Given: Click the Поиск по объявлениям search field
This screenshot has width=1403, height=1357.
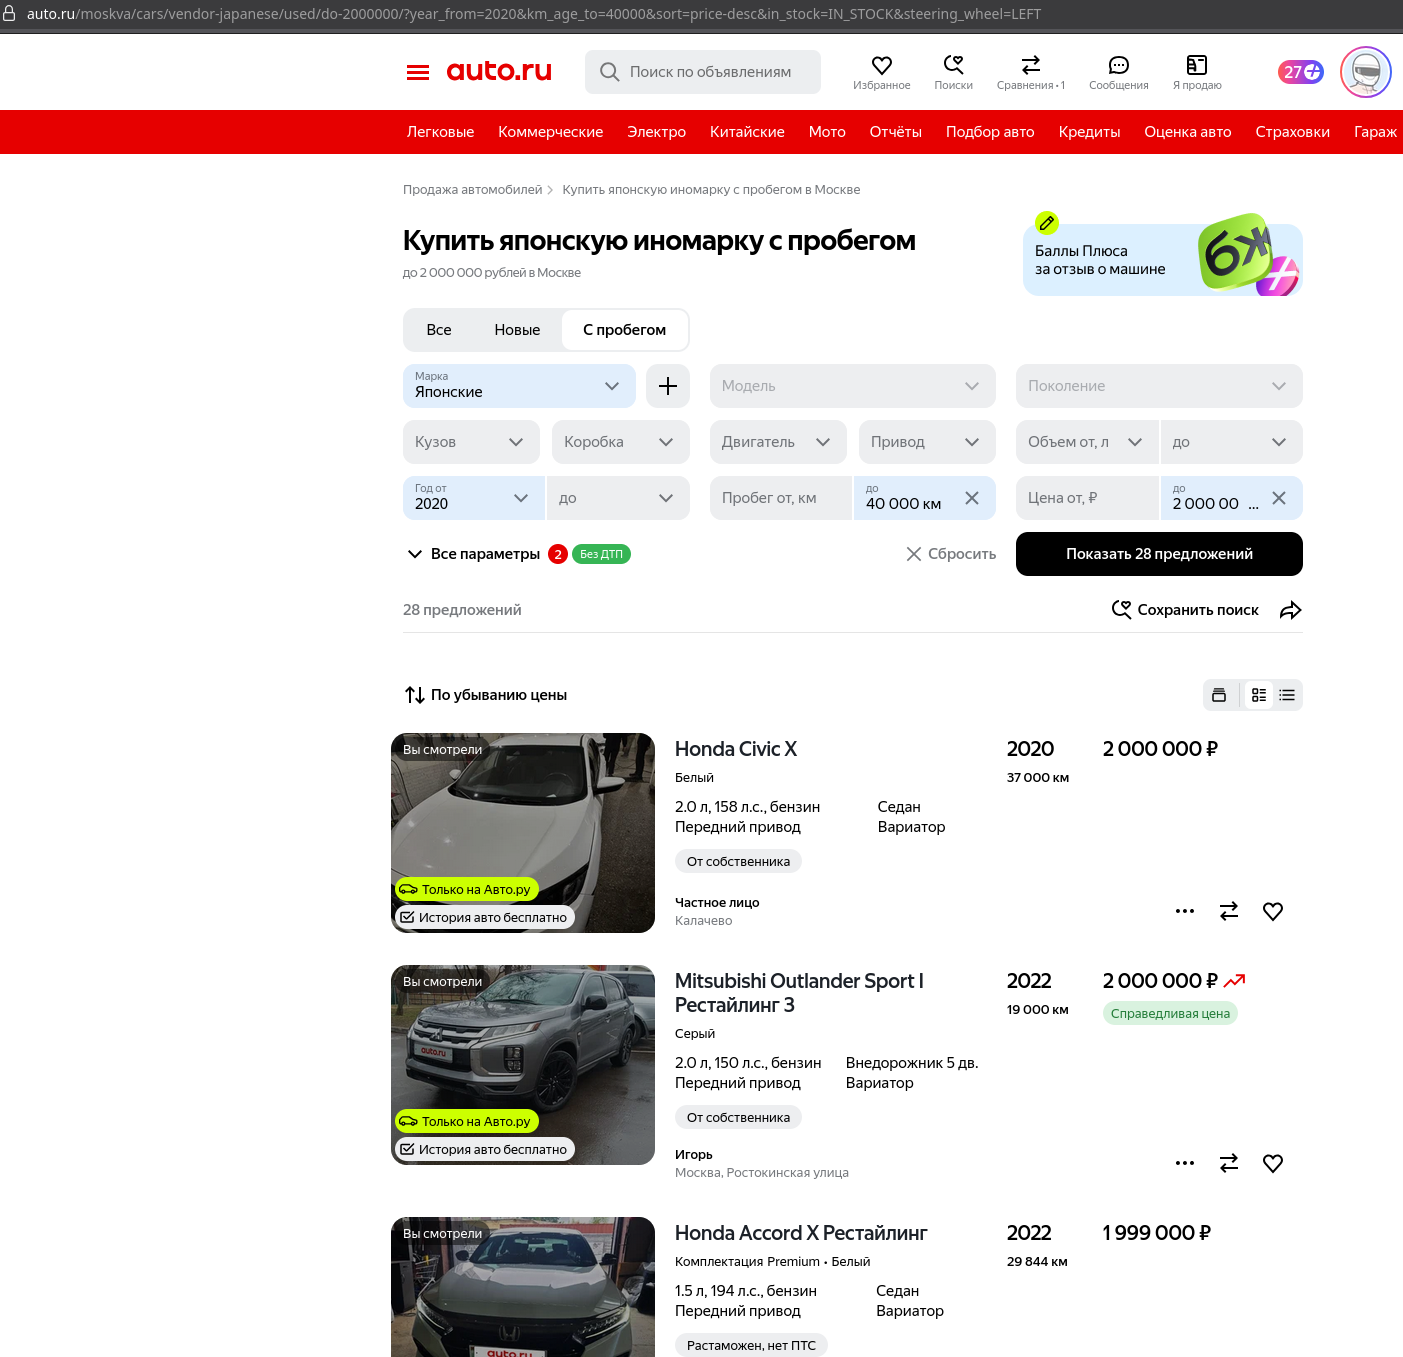Looking at the screenshot, I should pos(703,72).
